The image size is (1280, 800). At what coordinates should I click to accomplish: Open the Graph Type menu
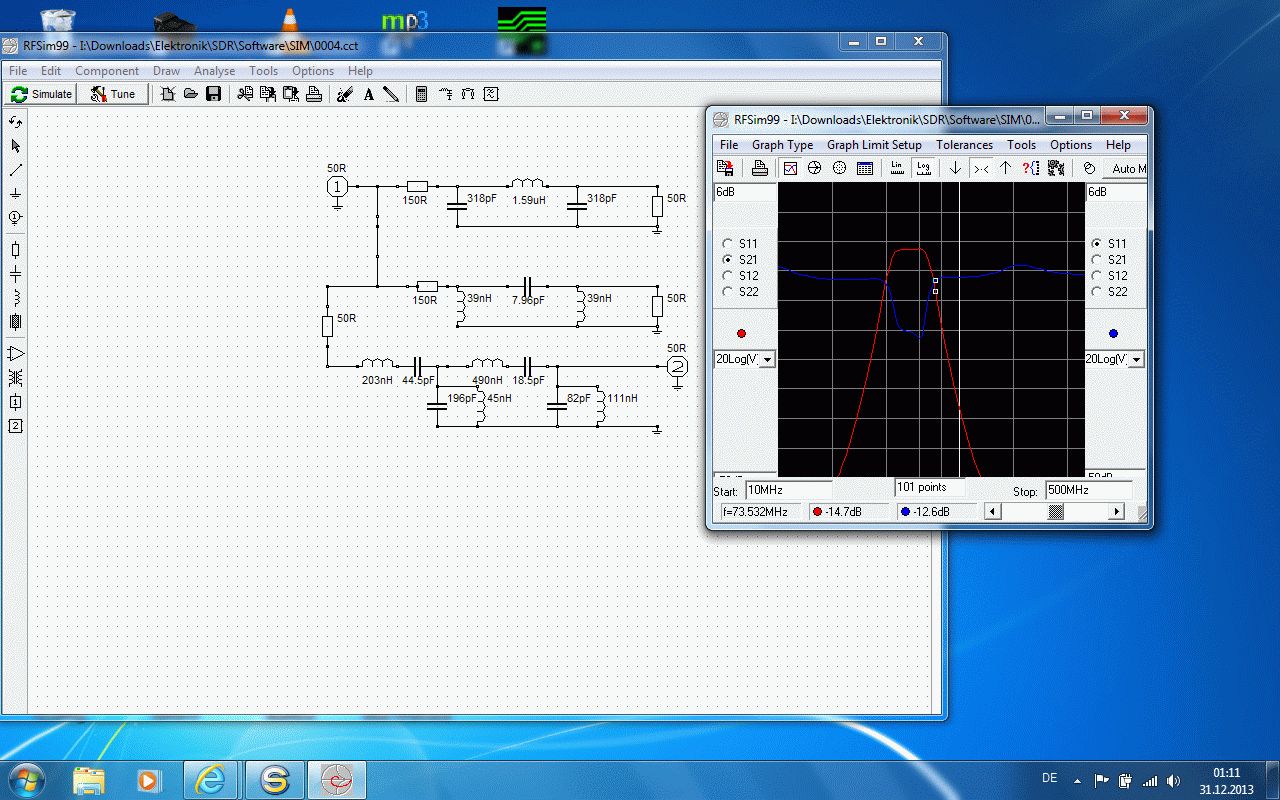click(x=782, y=145)
